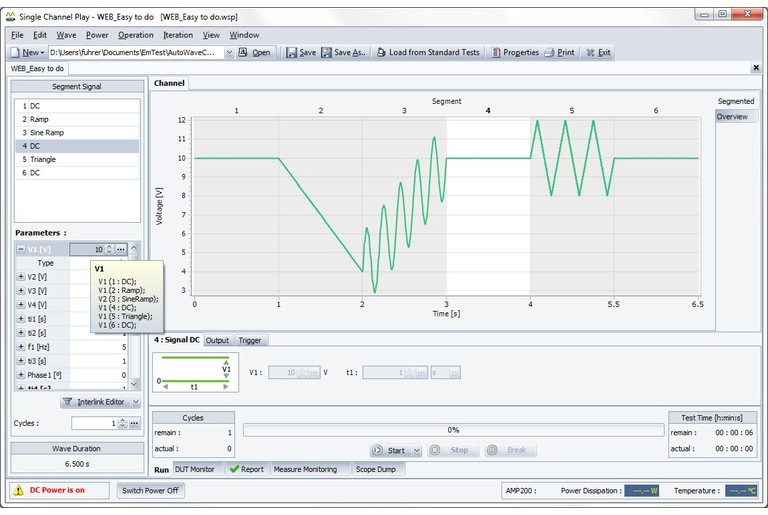Click the V1 value spinner arrows

(x=109, y=249)
